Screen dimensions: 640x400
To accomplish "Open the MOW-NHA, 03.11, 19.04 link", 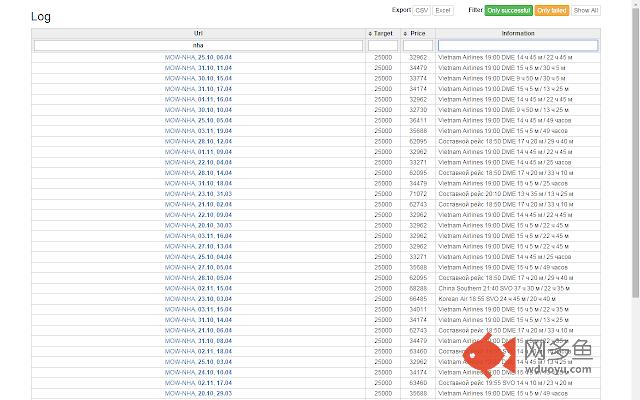I will click(198, 130).
